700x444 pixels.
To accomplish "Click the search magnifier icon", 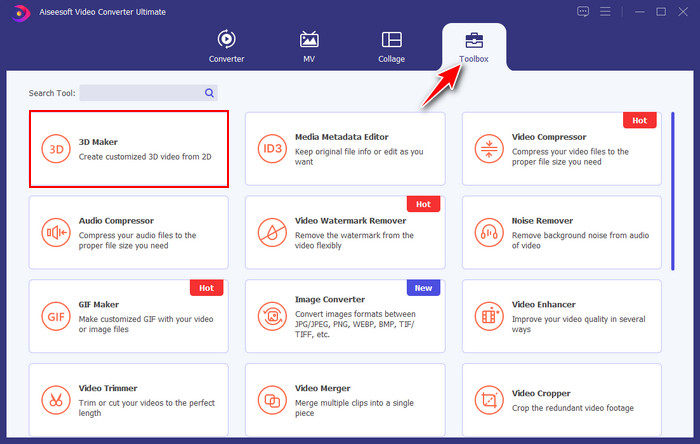I will [x=209, y=93].
